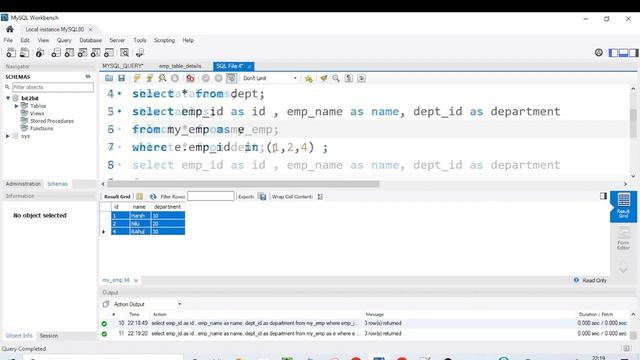The image size is (640, 360).
Task: Toggle invisible characters display
Action: pos(349,78)
